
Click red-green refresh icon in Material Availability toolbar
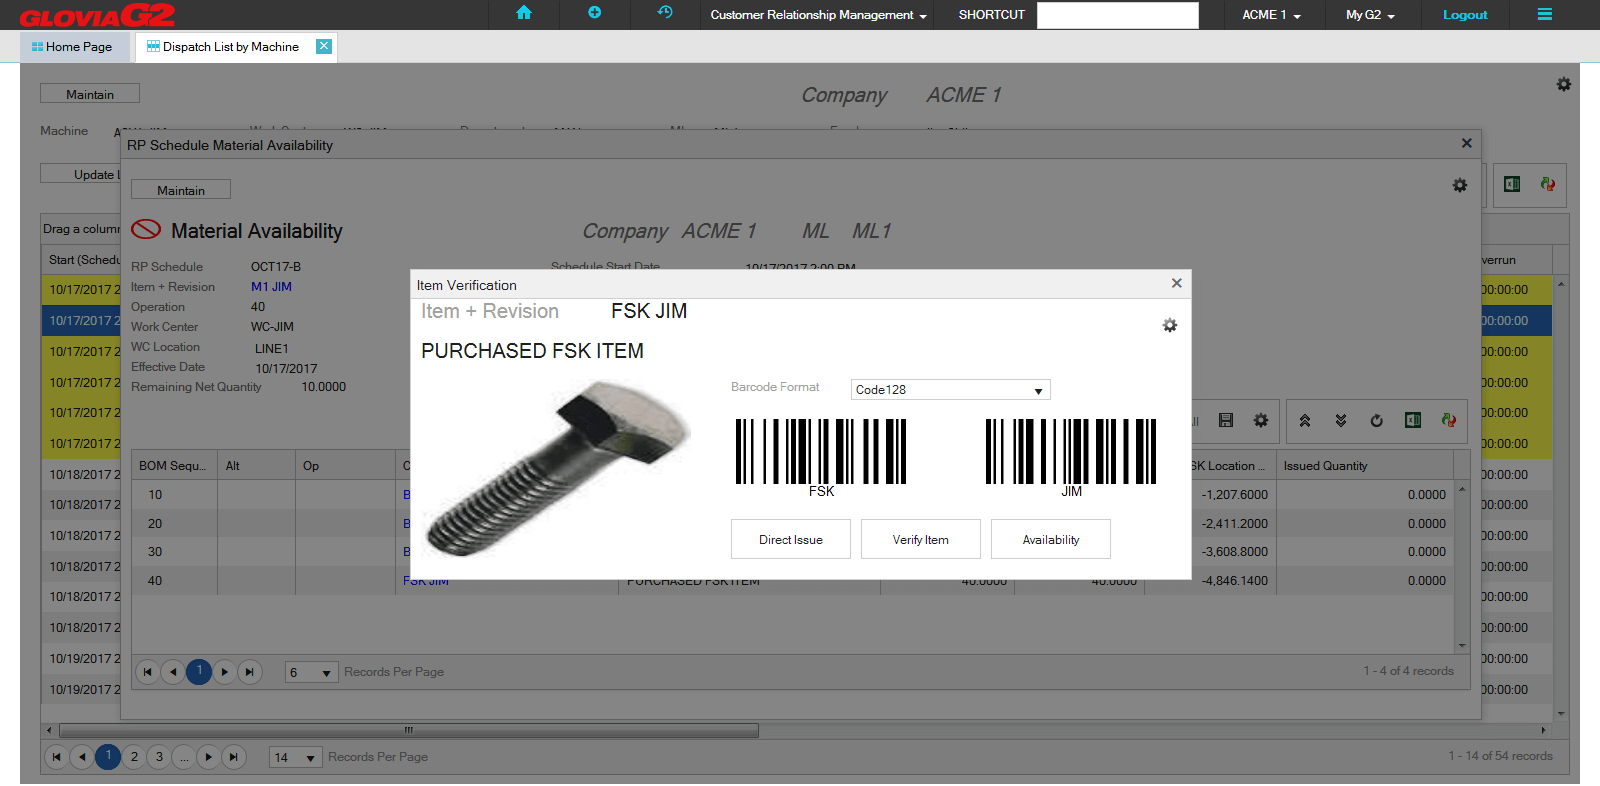(1449, 420)
